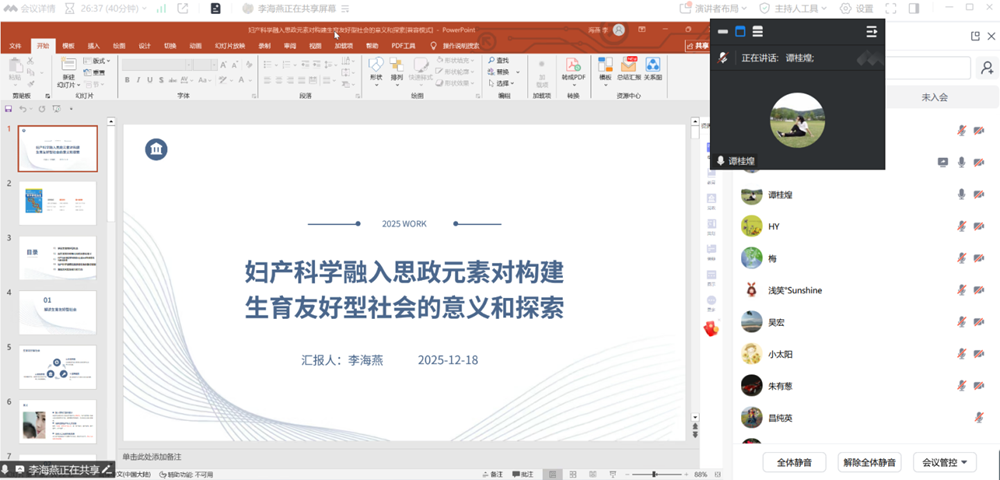Adjust the zoom slider in PowerPoint status bar

tap(654, 474)
